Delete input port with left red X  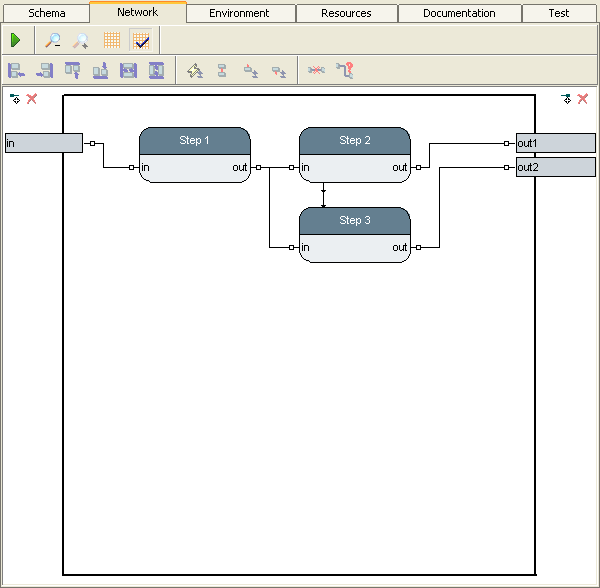[32, 99]
